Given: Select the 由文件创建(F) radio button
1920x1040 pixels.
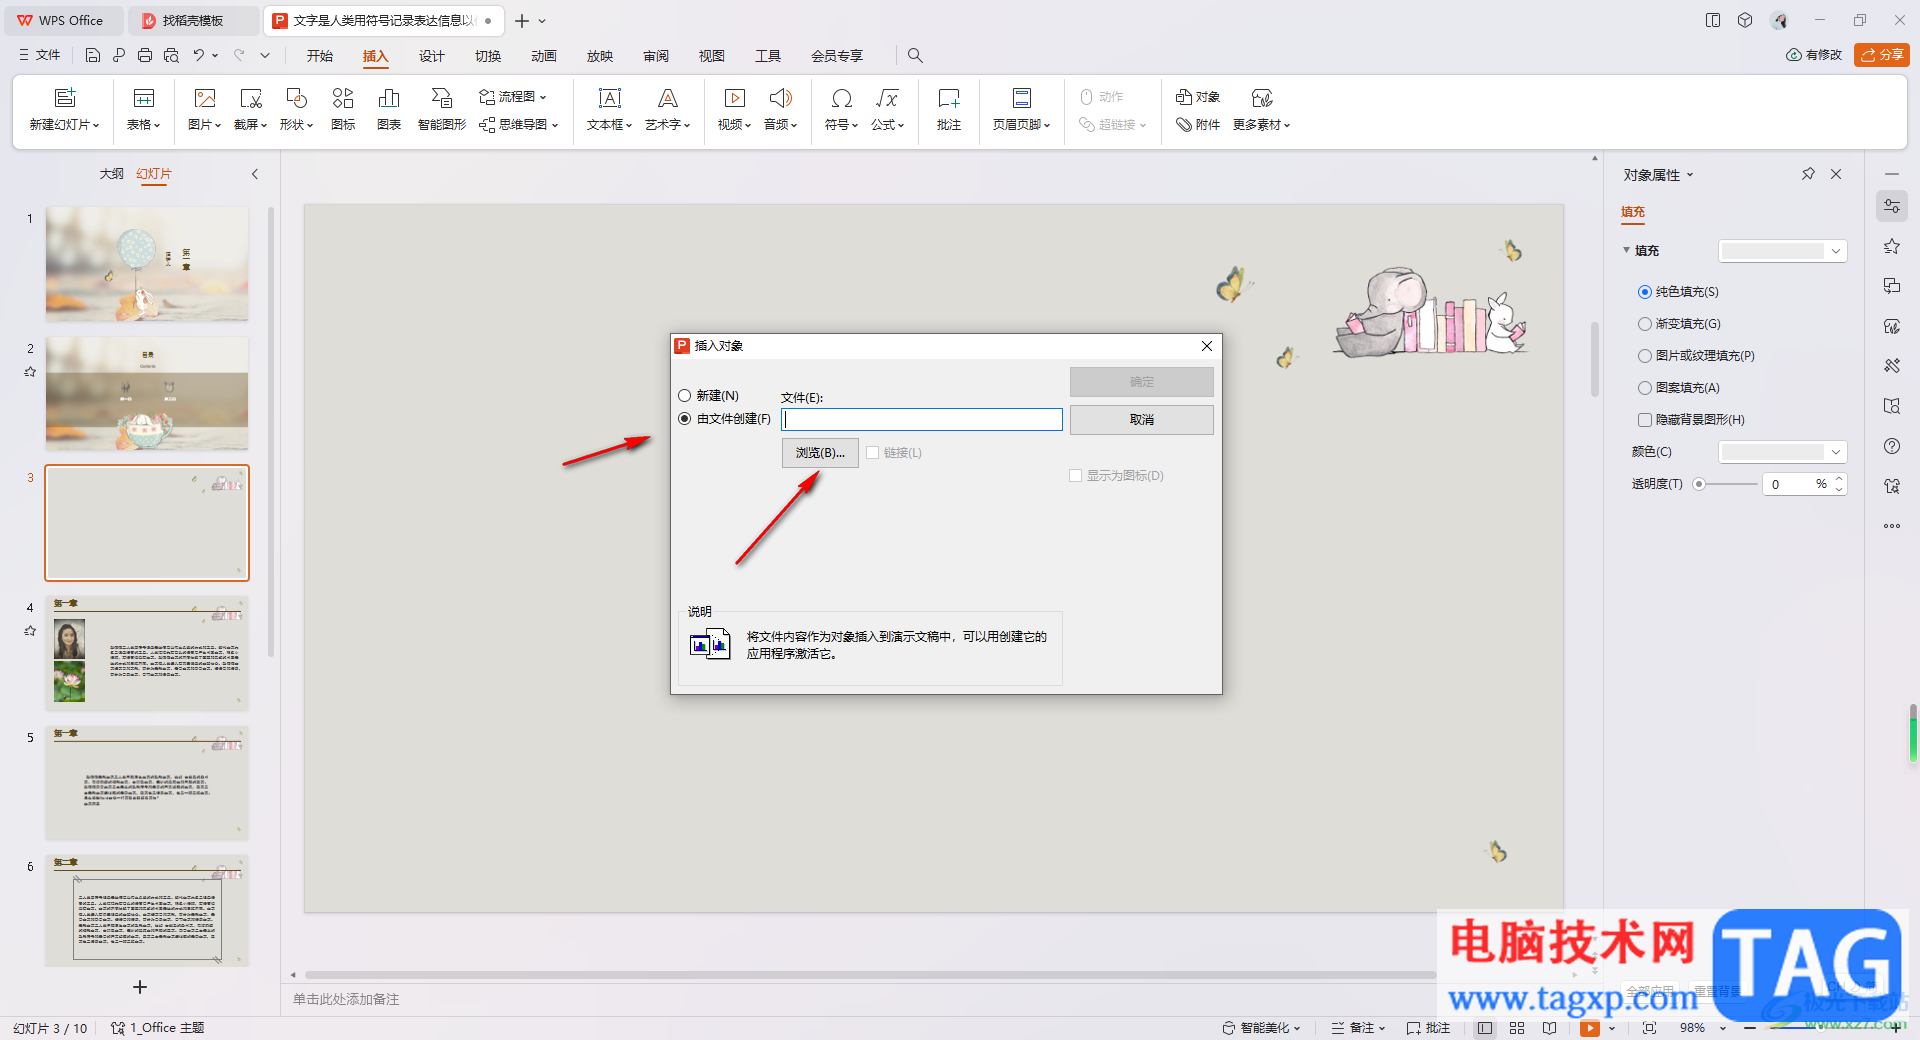Looking at the screenshot, I should (685, 419).
